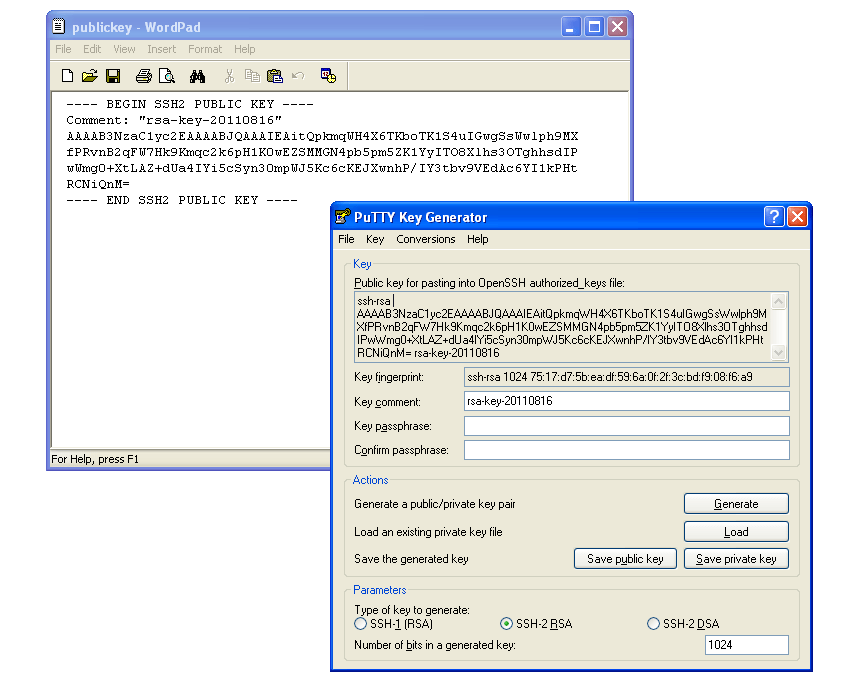Open the Key menu in PuTTY Key Generator
Viewport: 860px width, 682px height.
[374, 239]
